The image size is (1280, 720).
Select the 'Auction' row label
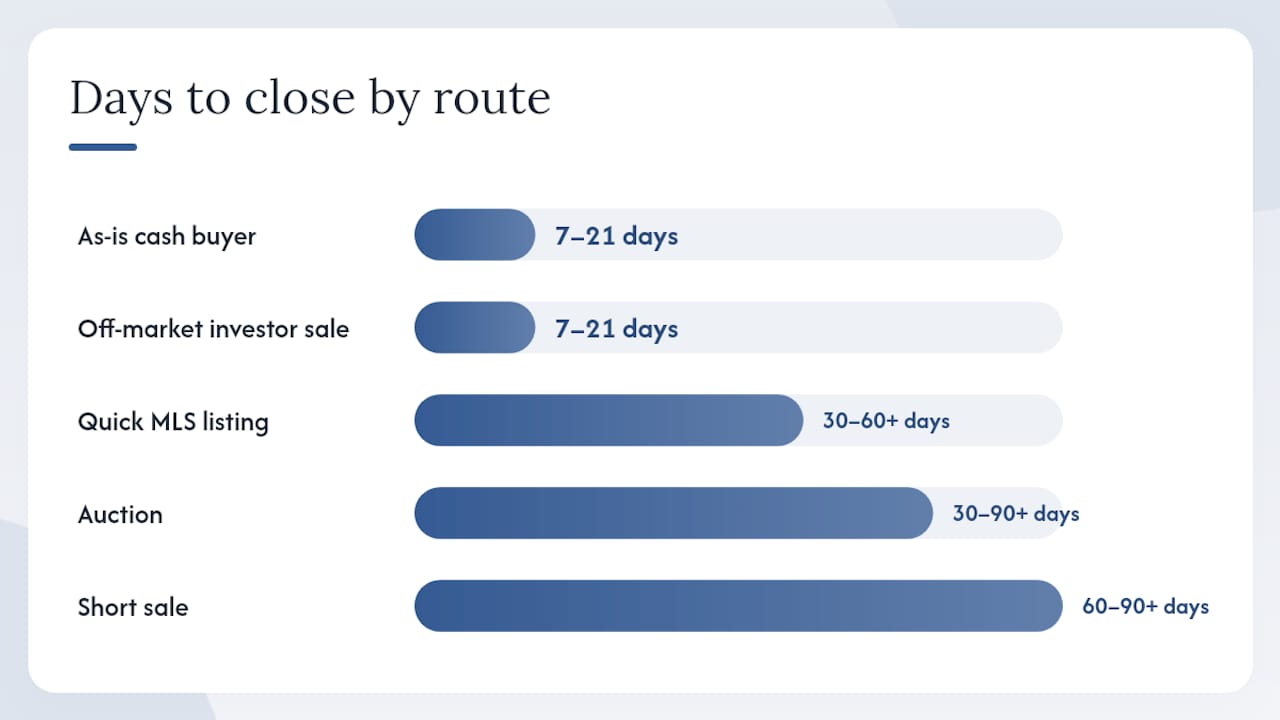click(x=120, y=514)
